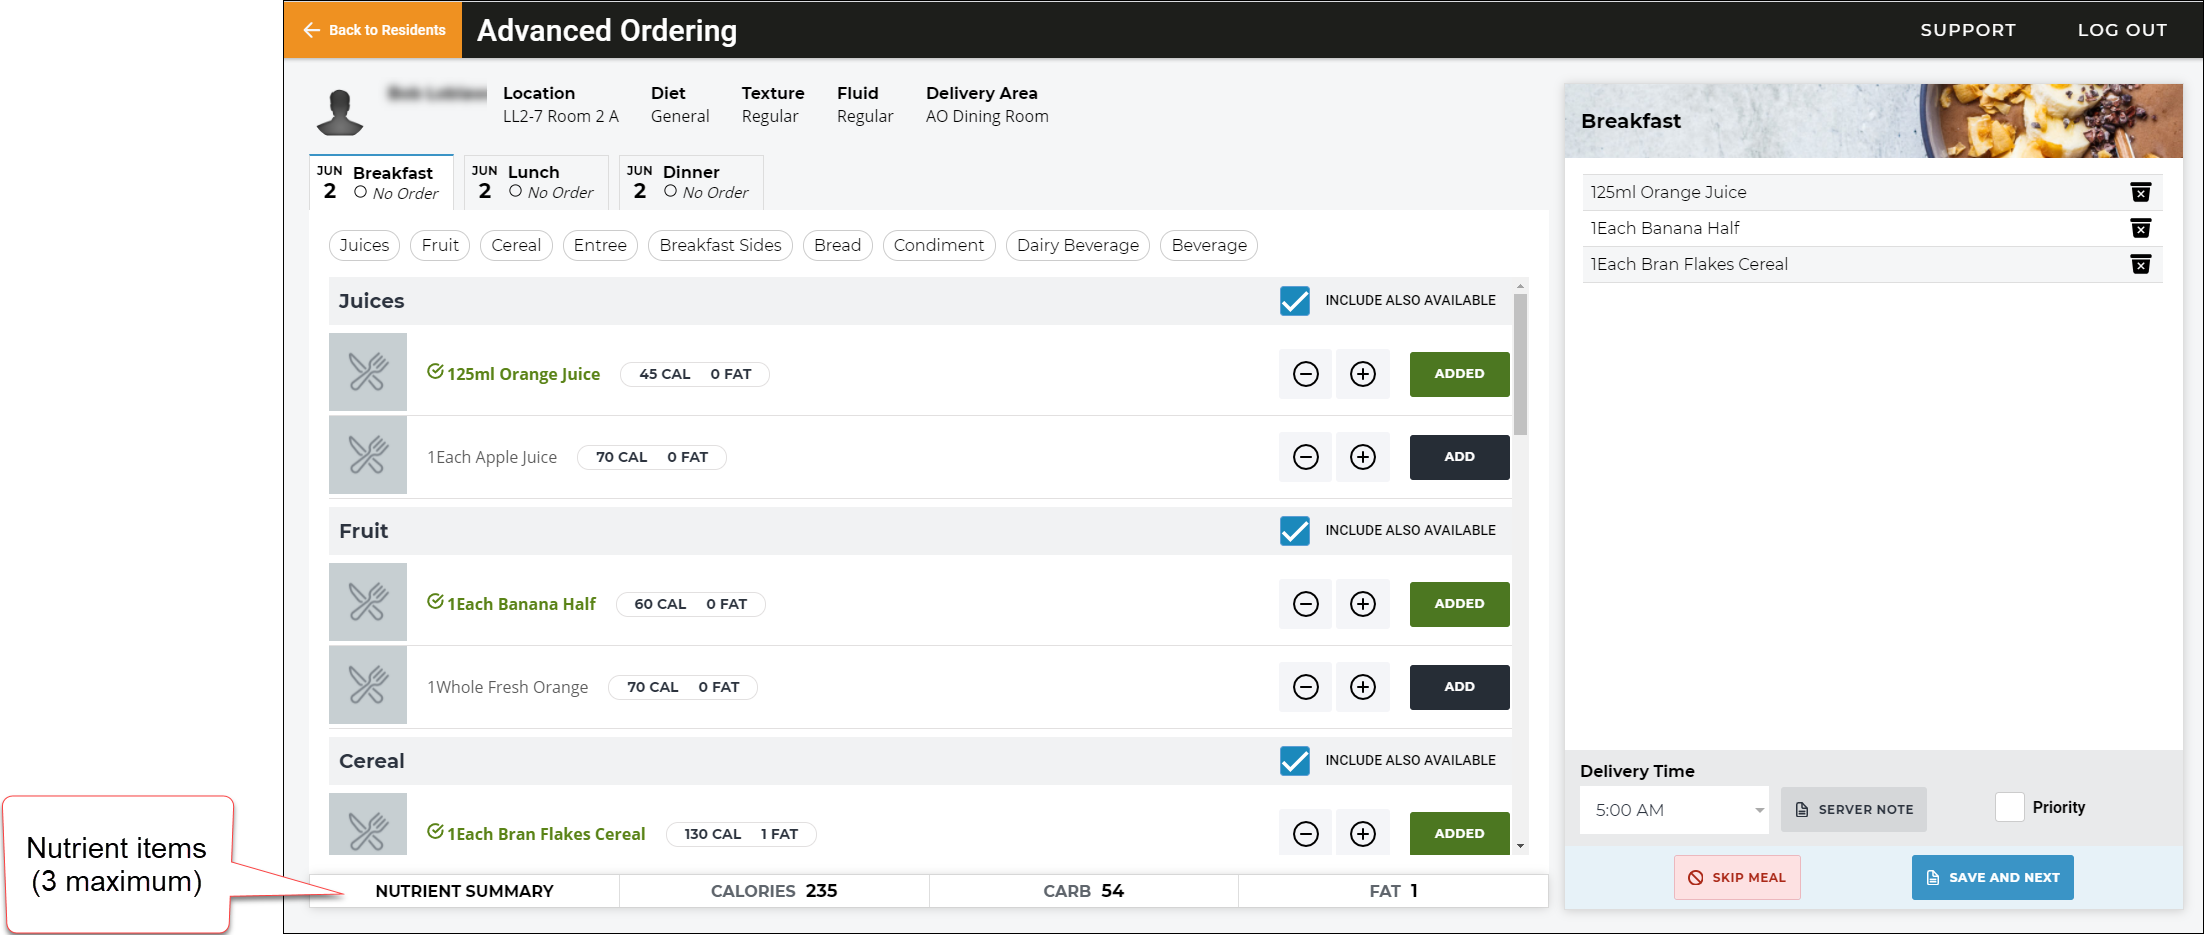The height and width of the screenshot is (935, 2204).
Task: Increase Banana Half quantity with the plus icon
Action: tap(1362, 604)
